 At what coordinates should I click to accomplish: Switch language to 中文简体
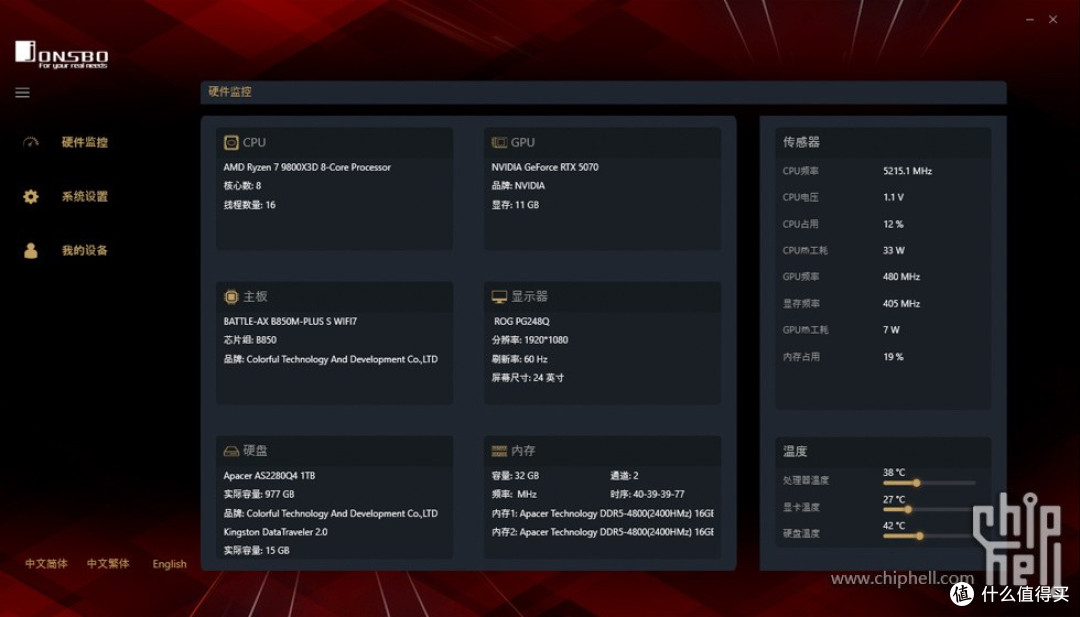(x=46, y=563)
